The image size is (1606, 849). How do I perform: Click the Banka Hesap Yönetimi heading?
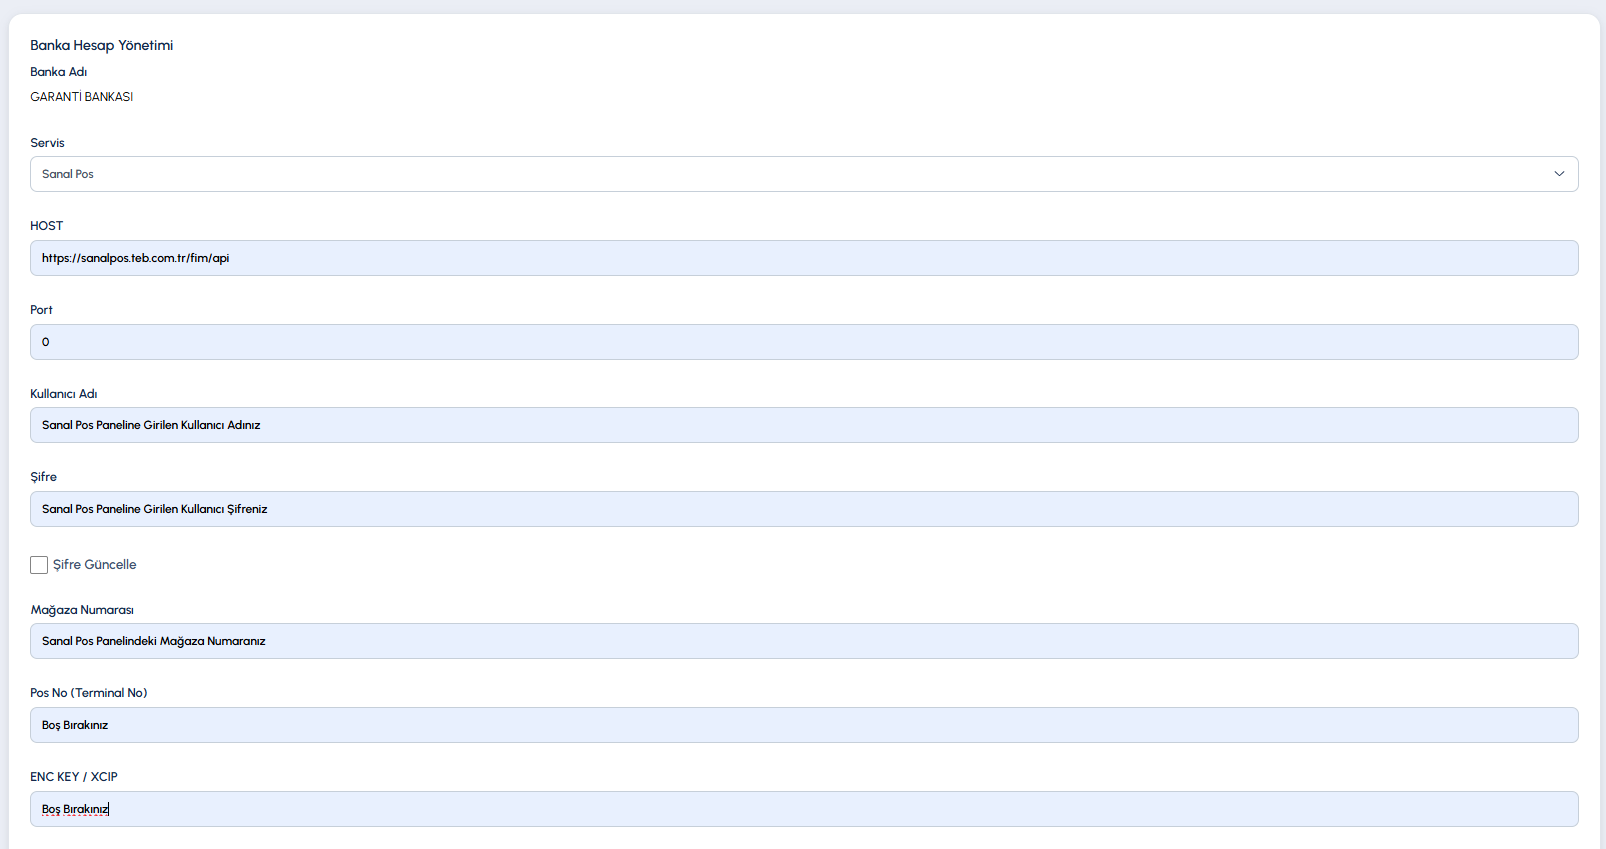(x=102, y=45)
